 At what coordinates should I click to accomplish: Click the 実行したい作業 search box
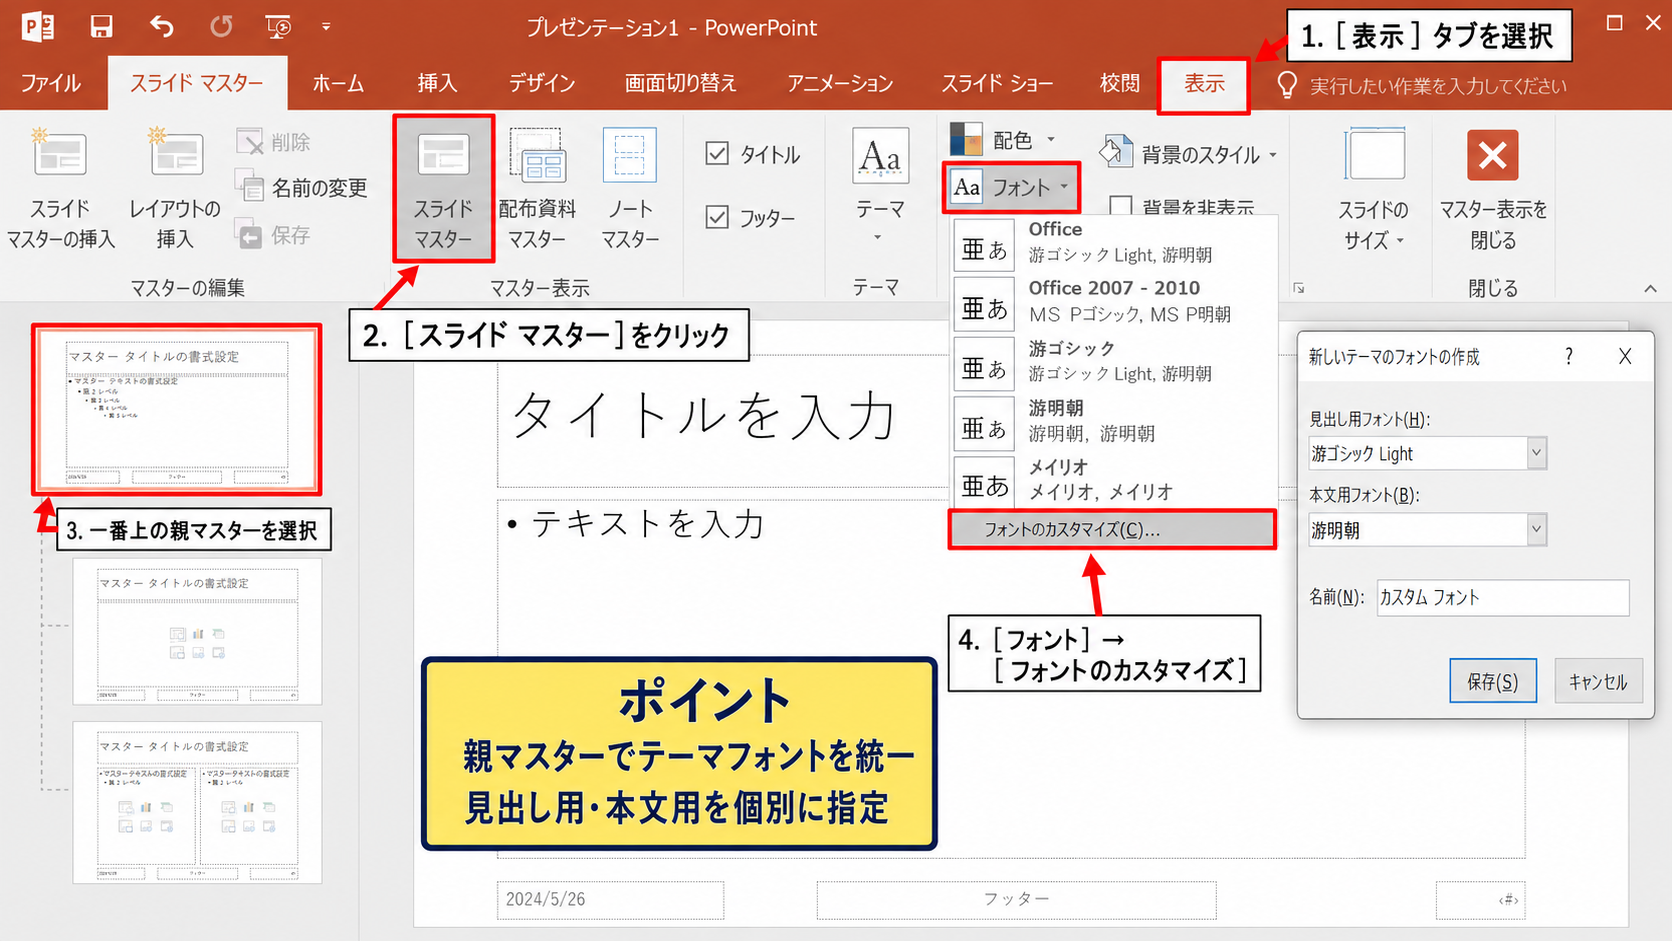coord(1422,86)
